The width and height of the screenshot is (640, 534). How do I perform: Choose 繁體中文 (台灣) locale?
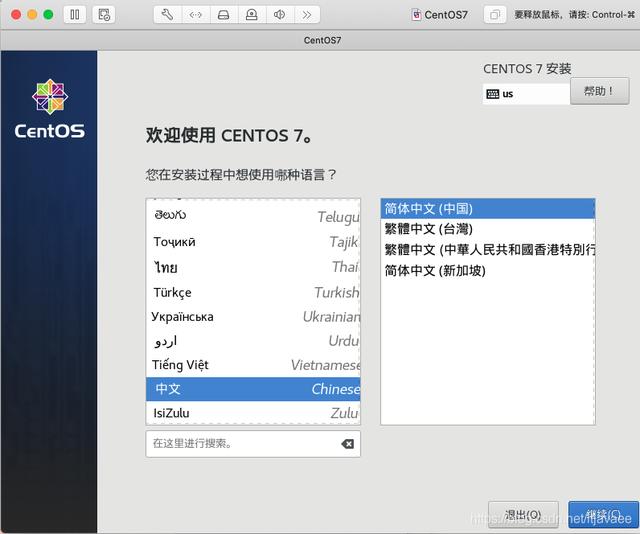pyautogui.click(x=488, y=229)
